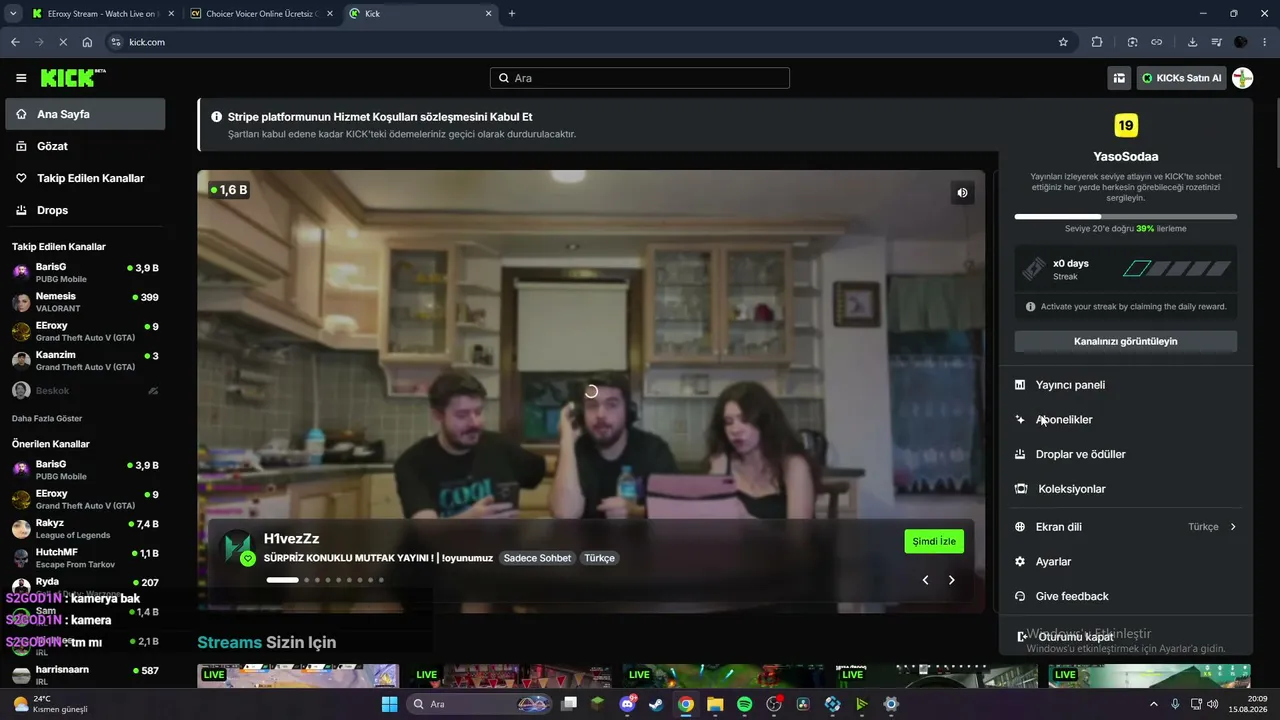1280x720 pixels.
Task: Click daily streak reward indicator
Action: tap(1176, 268)
